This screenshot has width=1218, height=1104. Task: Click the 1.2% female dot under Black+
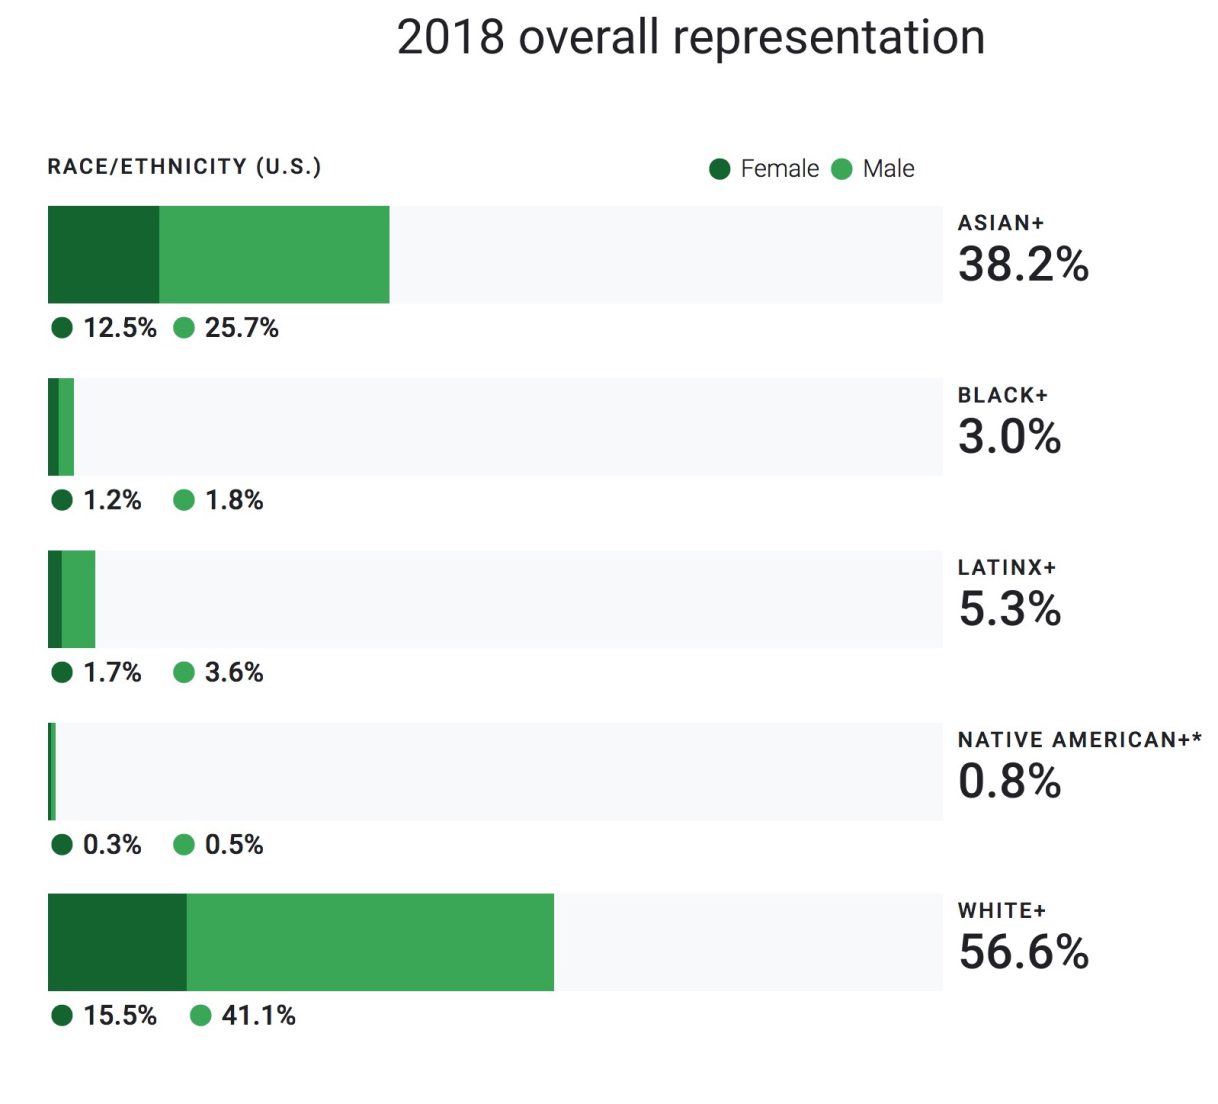click(x=62, y=500)
